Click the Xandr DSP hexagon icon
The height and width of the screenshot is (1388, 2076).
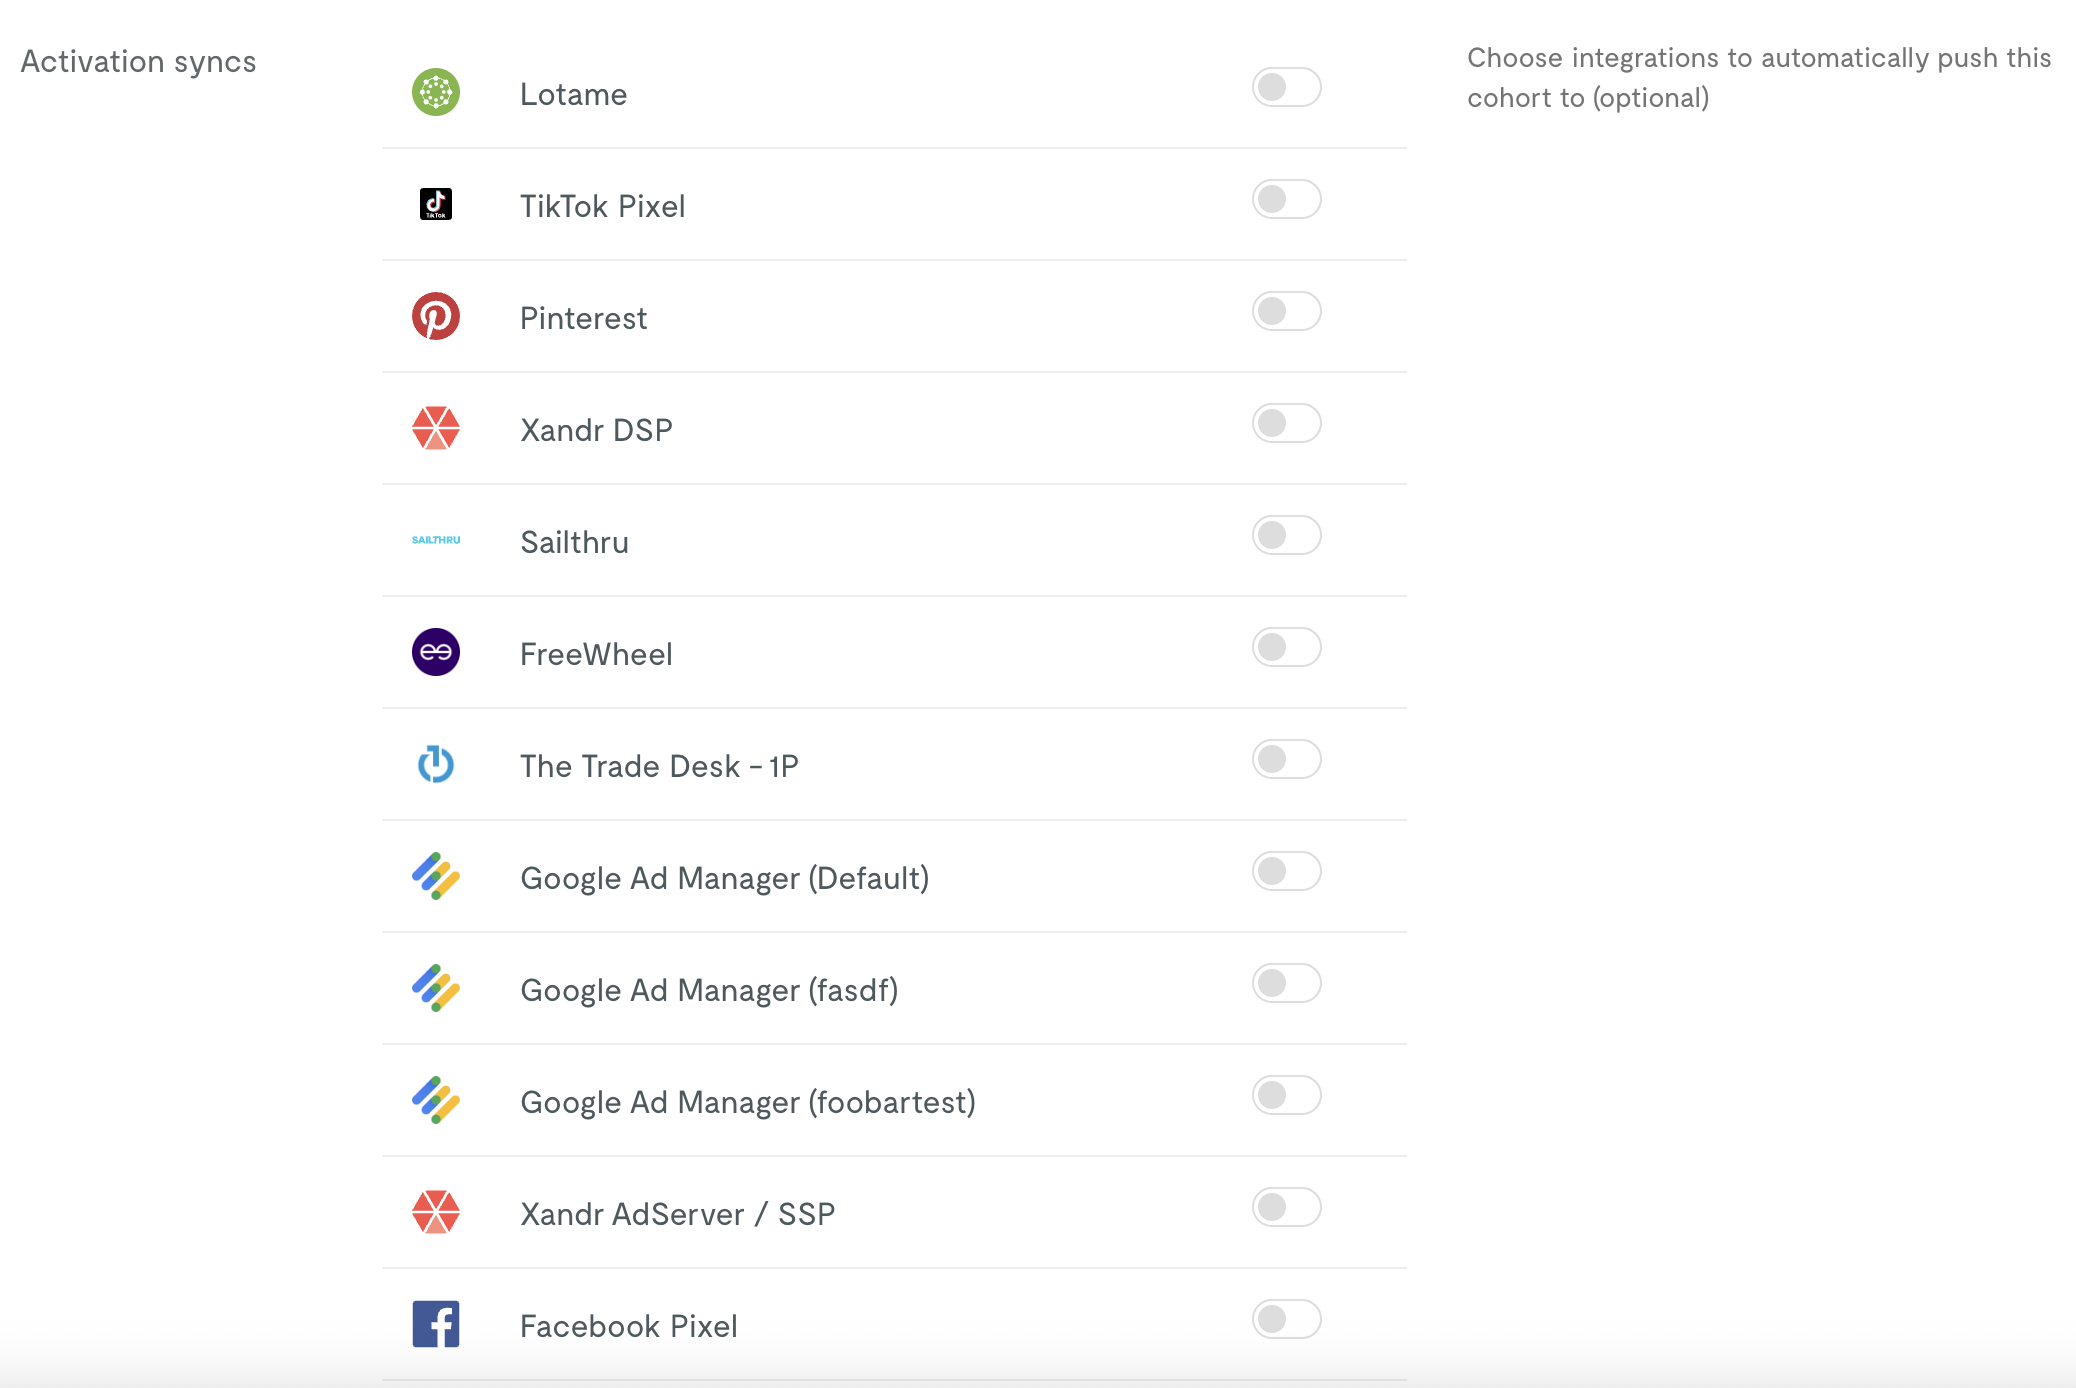click(x=436, y=427)
